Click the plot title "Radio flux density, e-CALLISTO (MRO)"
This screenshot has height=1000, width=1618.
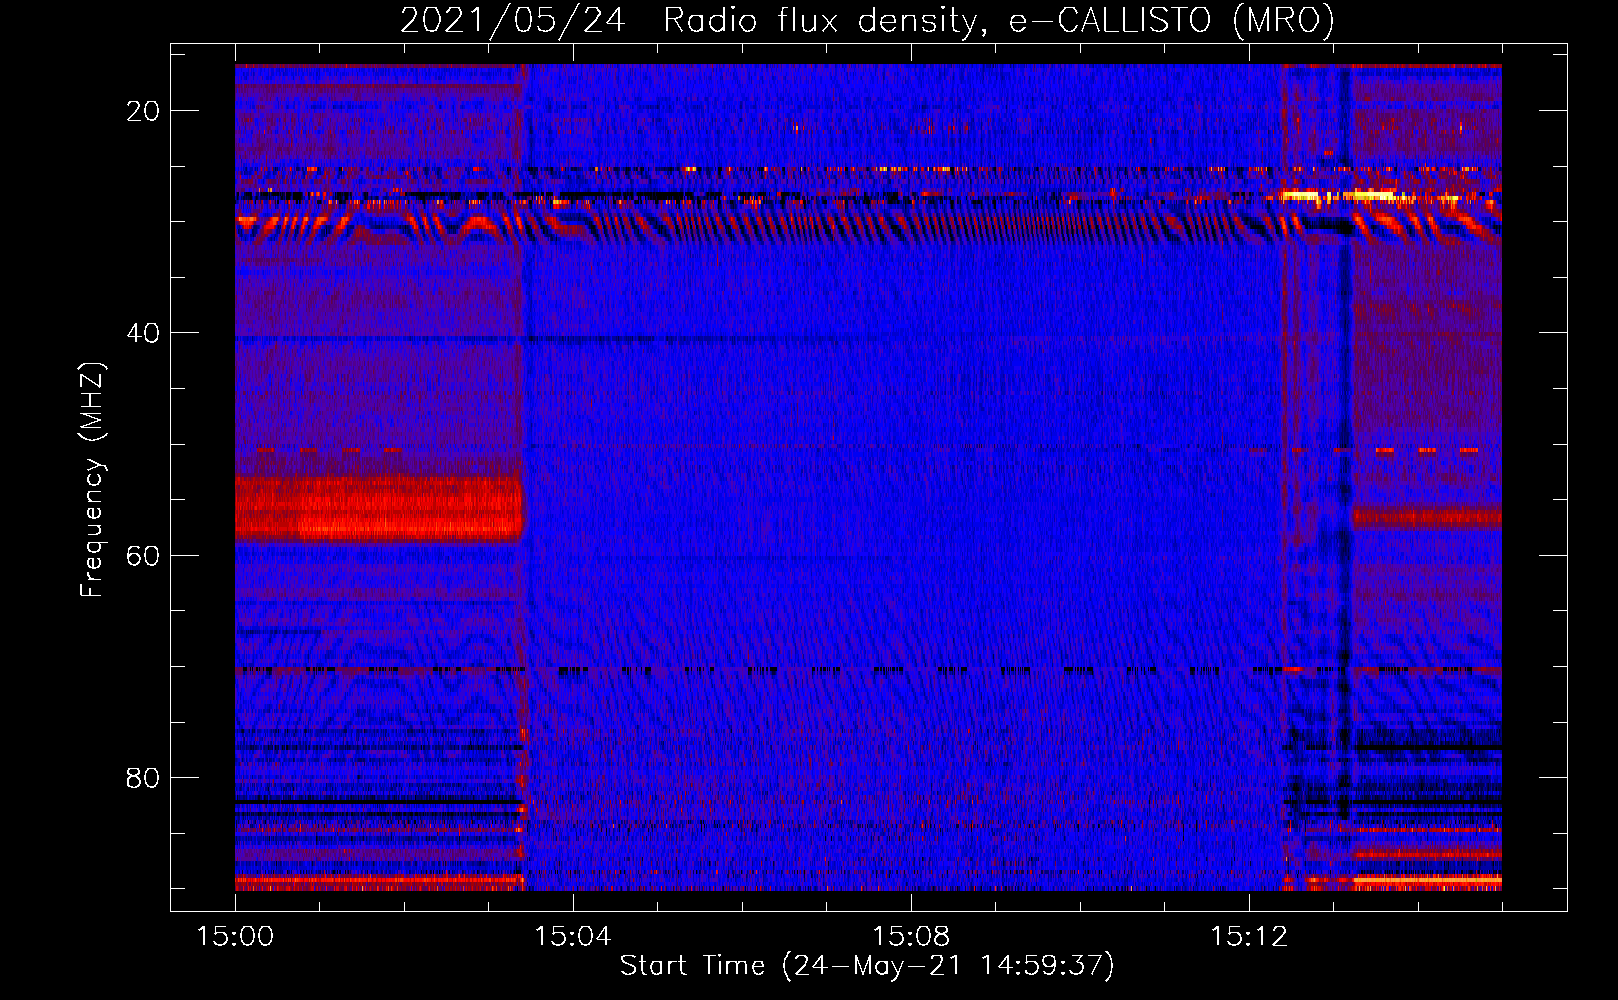[999, 21]
